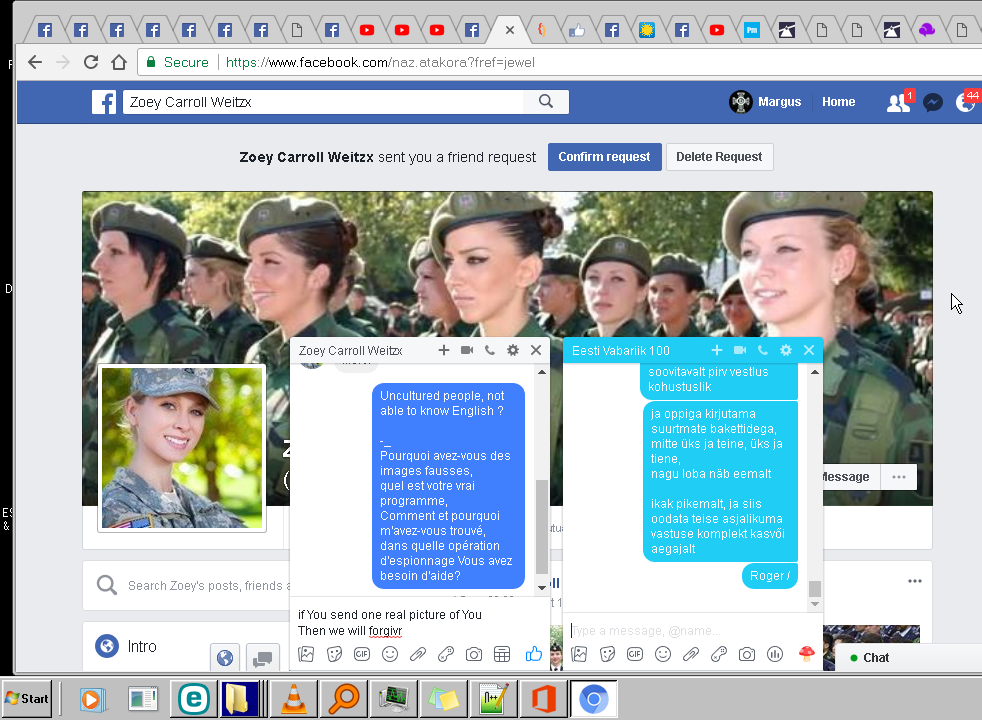Click Delete Request button
Viewport: 982px width, 720px height.
719,157
